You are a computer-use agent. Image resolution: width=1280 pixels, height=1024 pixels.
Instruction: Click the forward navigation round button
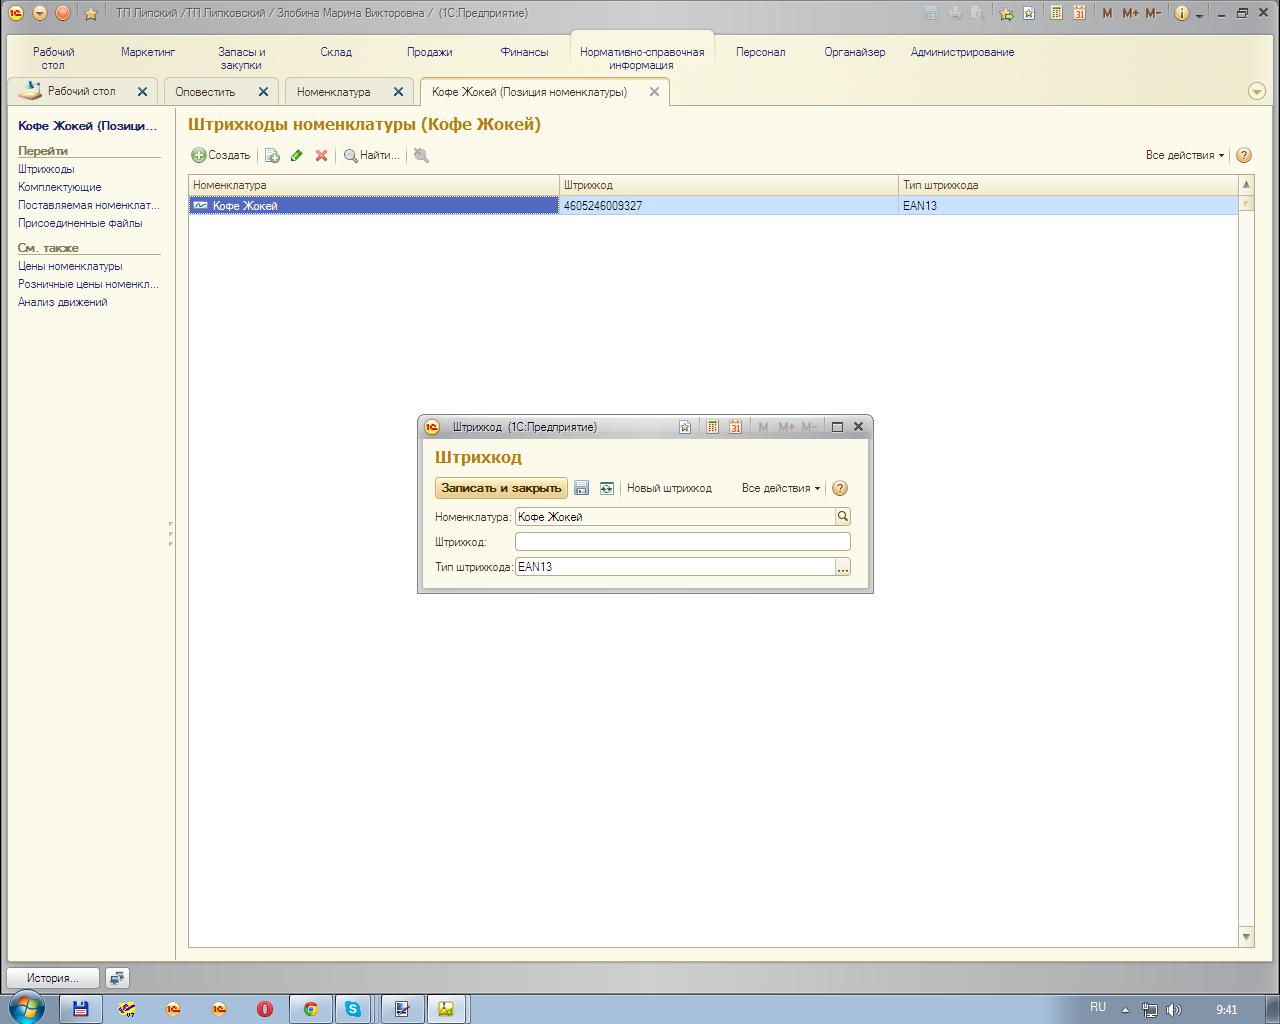63,13
